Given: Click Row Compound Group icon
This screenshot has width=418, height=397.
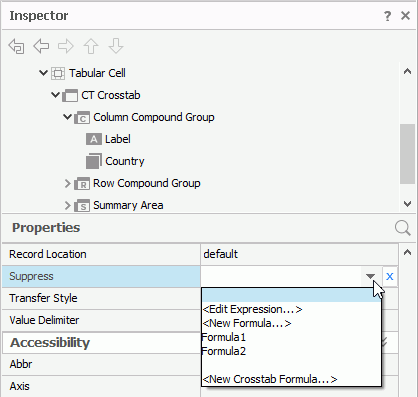Looking at the screenshot, I should pyautogui.click(x=82, y=184).
